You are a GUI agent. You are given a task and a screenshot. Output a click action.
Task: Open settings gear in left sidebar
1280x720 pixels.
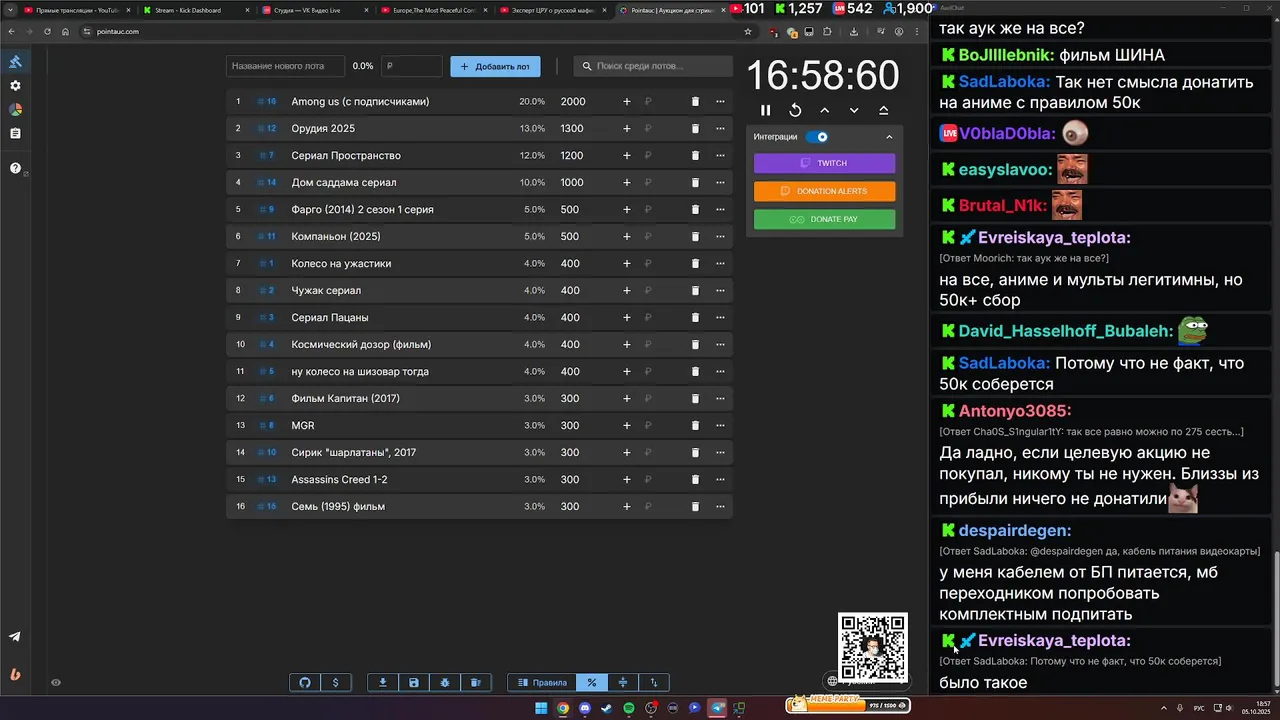click(15, 86)
